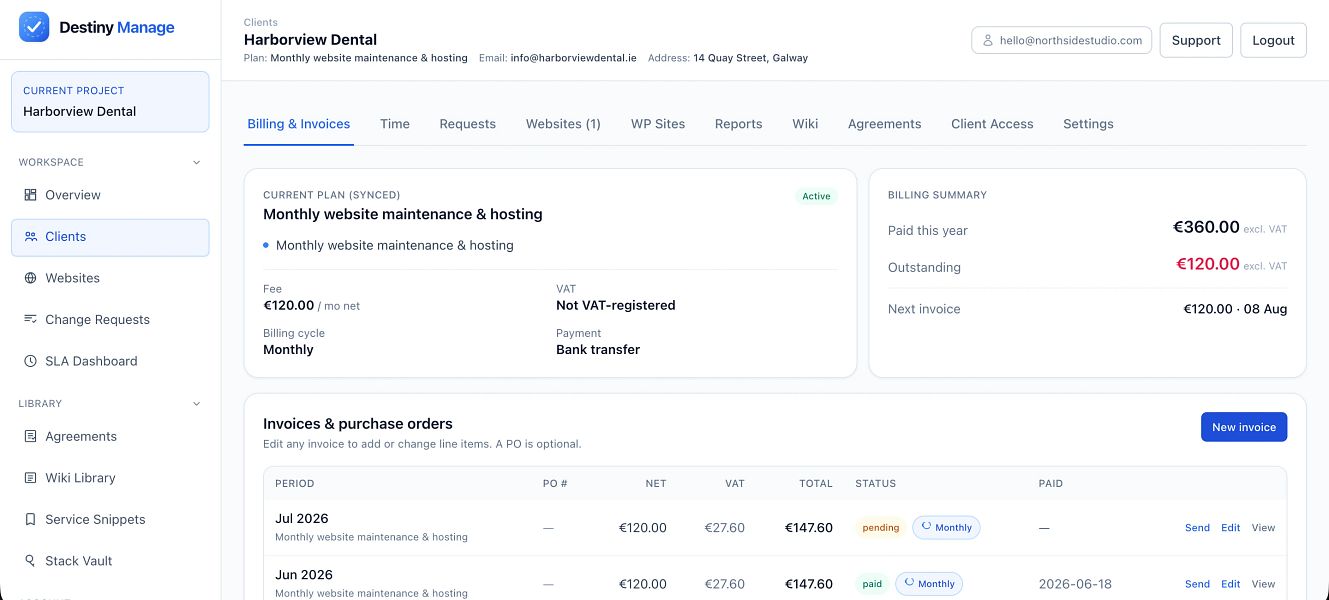Click the Bank transfer payment value
Image resolution: width=1329 pixels, height=600 pixels.
[598, 350]
